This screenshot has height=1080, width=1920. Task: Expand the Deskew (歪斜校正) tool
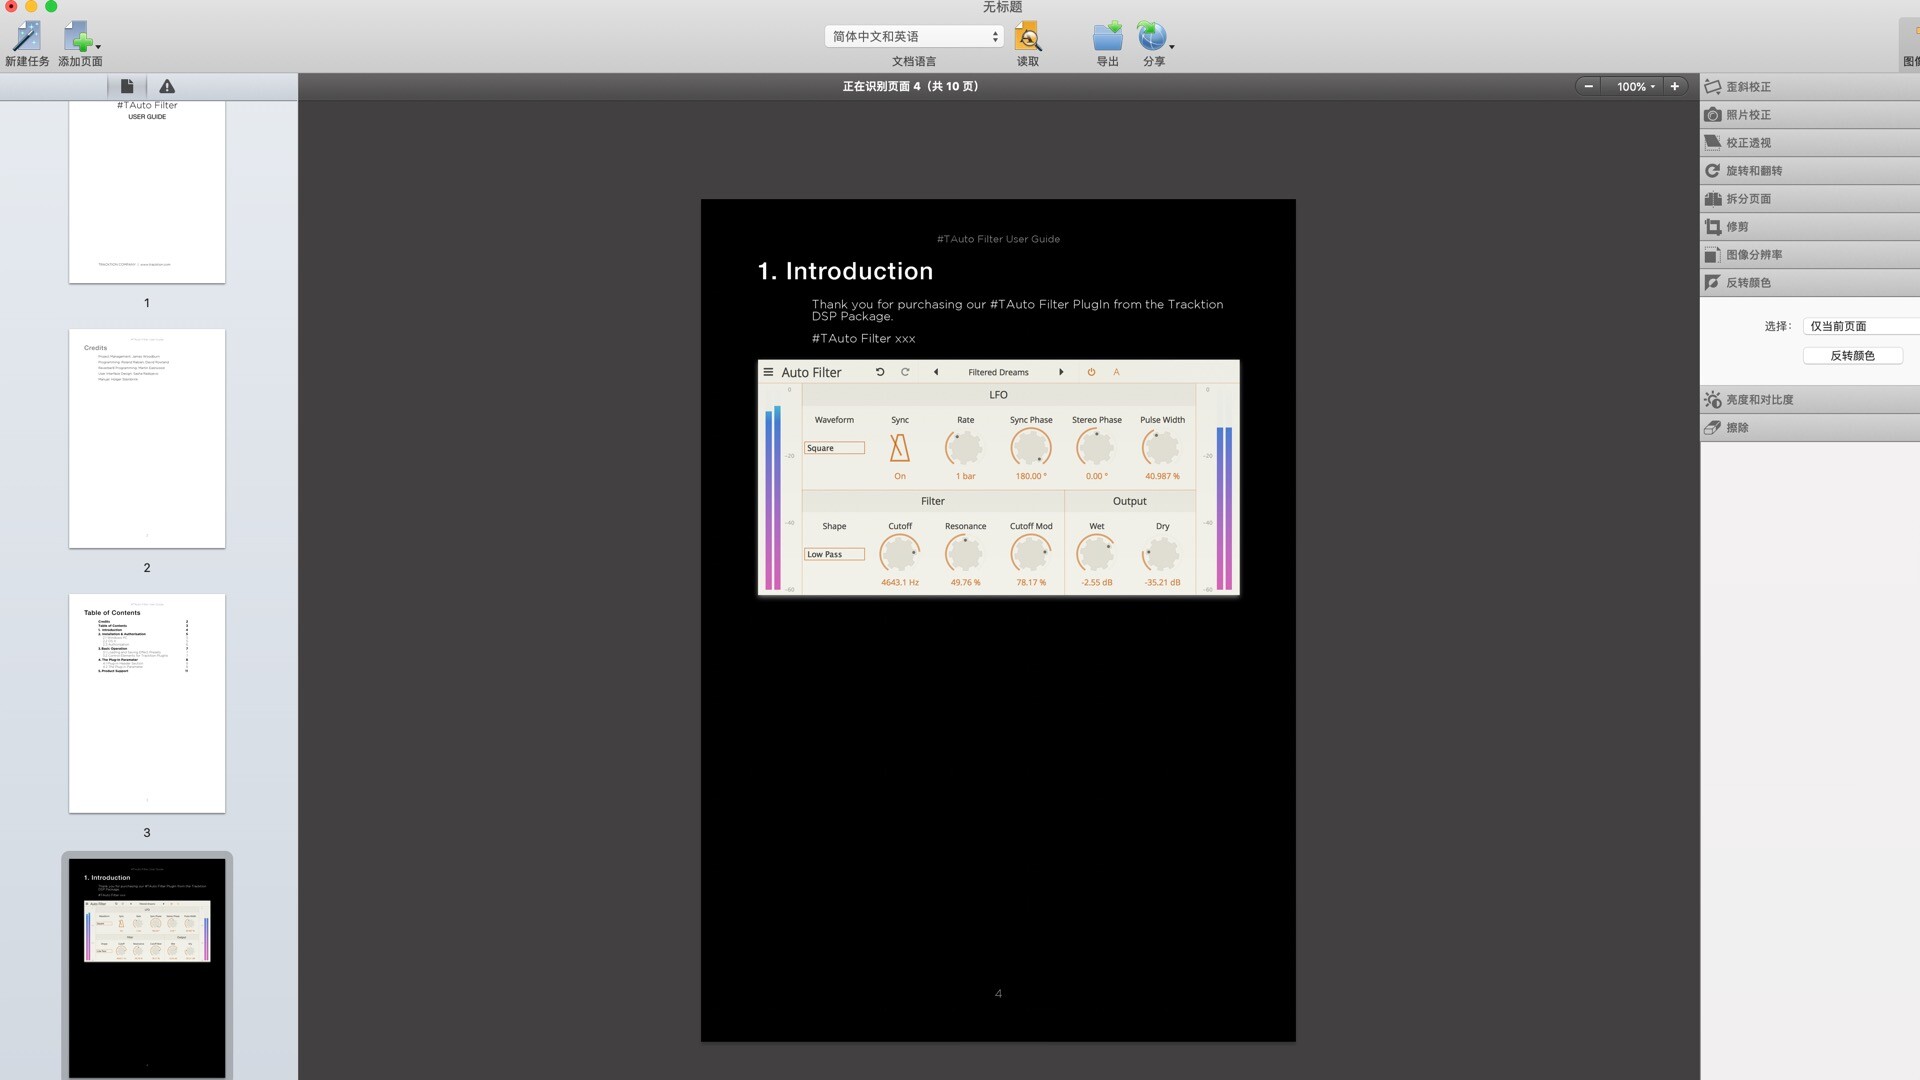pyautogui.click(x=1810, y=86)
